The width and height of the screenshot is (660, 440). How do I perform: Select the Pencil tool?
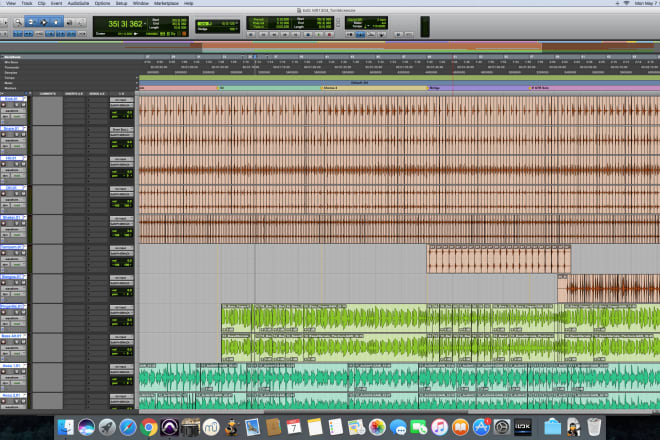point(81,22)
